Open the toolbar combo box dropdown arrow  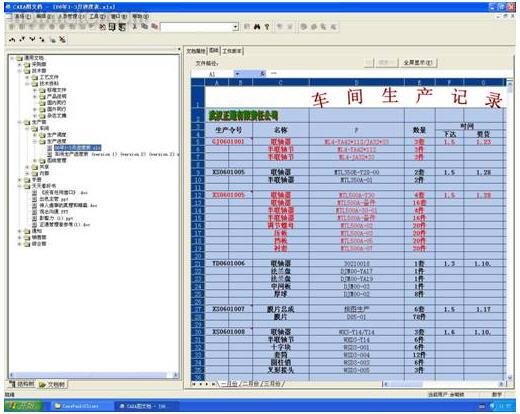[x=235, y=27]
